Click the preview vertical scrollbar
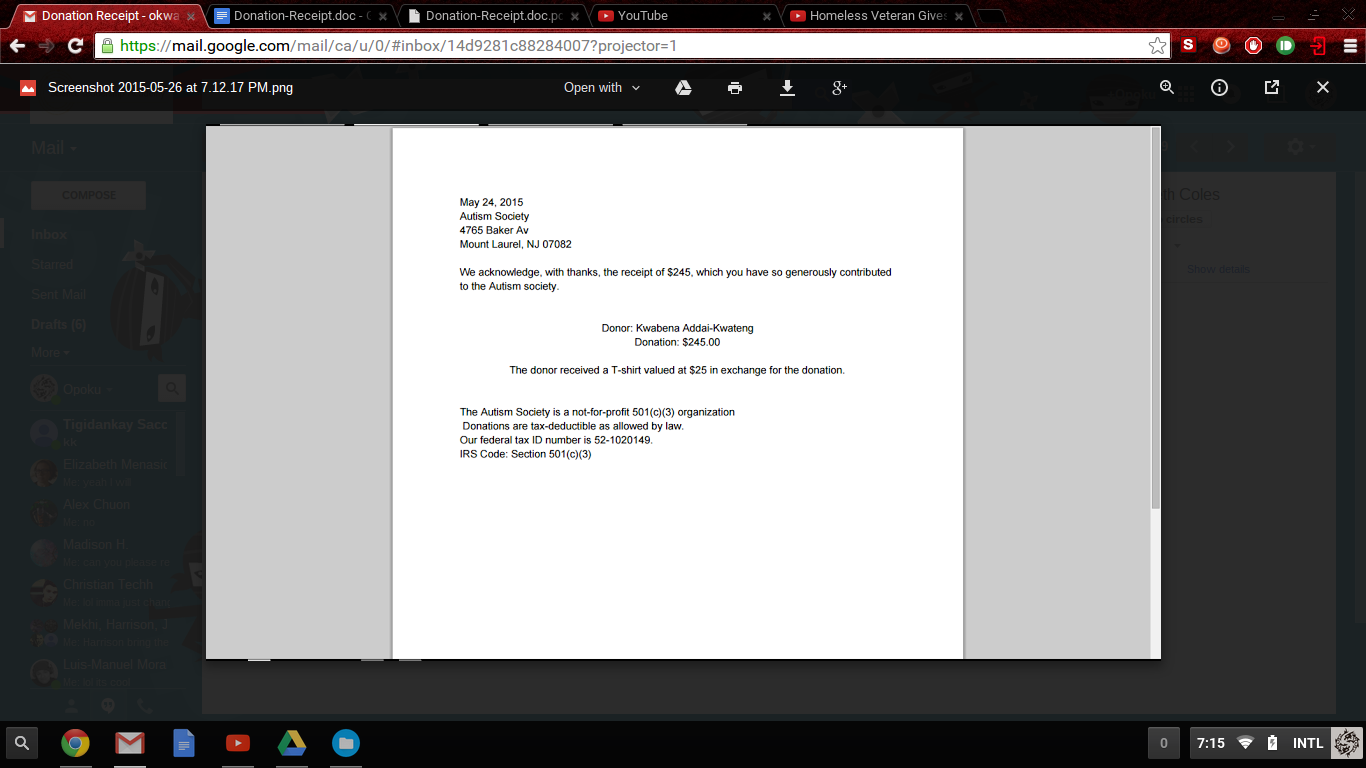Viewport: 1366px width, 768px height. (x=1156, y=320)
